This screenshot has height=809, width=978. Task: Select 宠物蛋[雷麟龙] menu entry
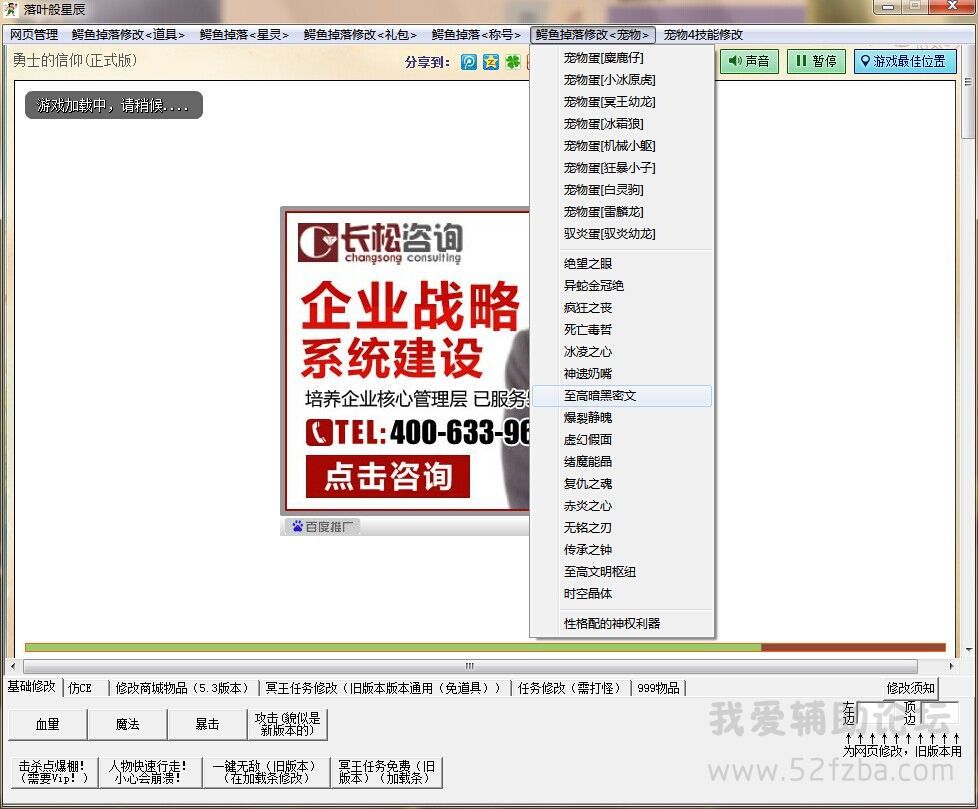(x=621, y=211)
